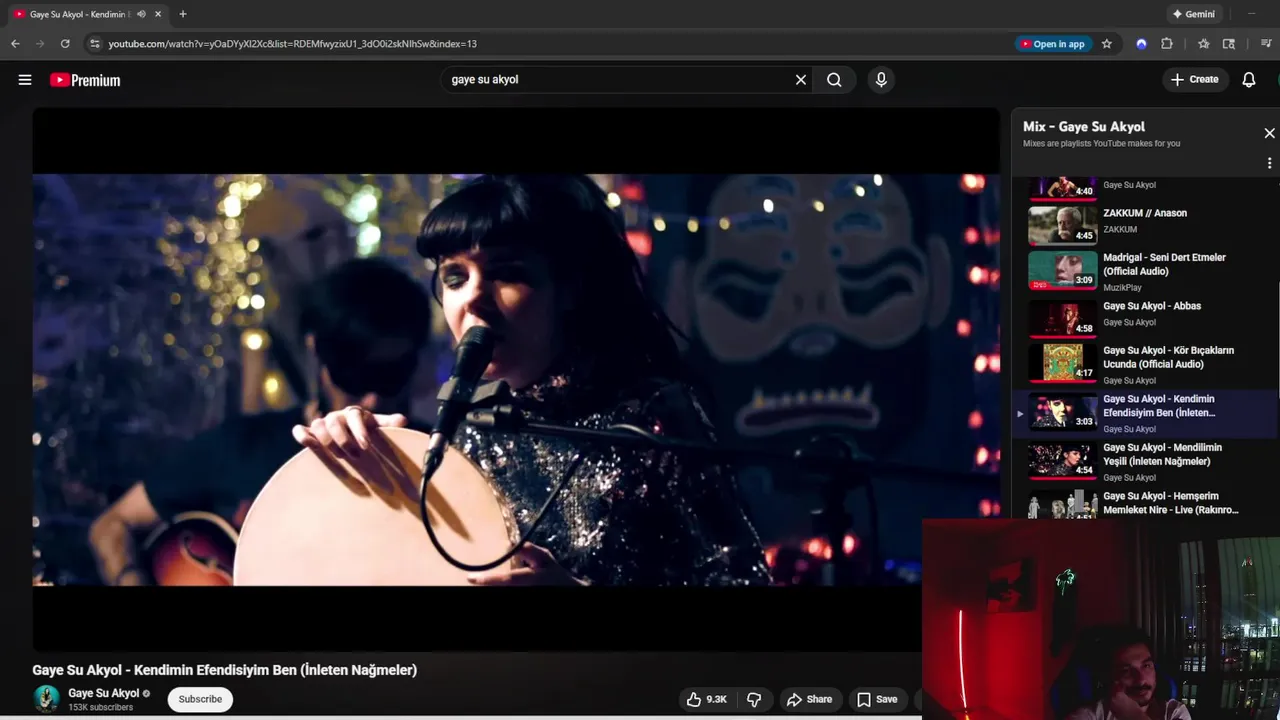The height and width of the screenshot is (720, 1280).
Task: Open the Chrome extensions puzzle menu
Action: tap(1167, 44)
